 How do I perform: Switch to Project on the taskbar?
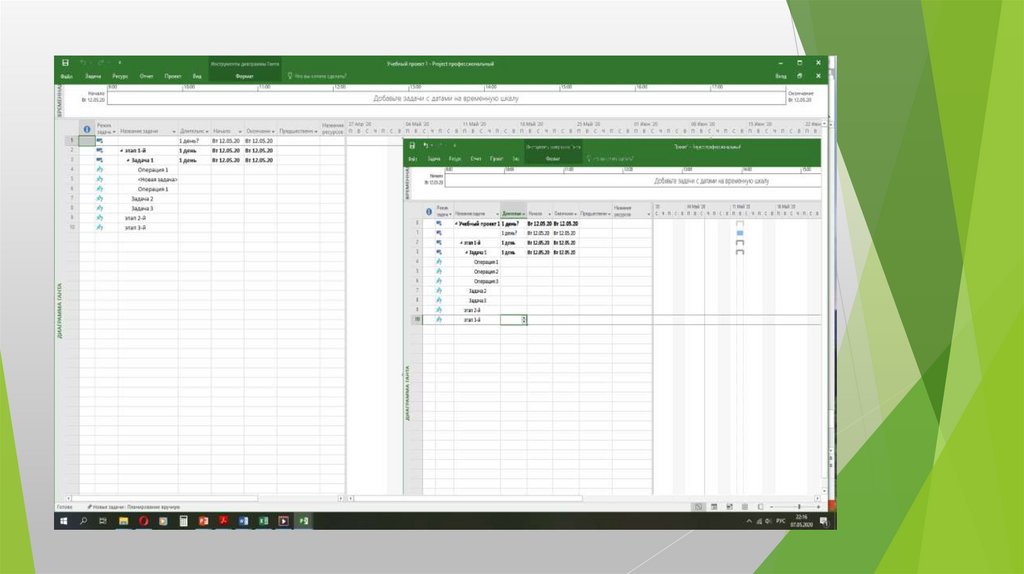(x=304, y=520)
